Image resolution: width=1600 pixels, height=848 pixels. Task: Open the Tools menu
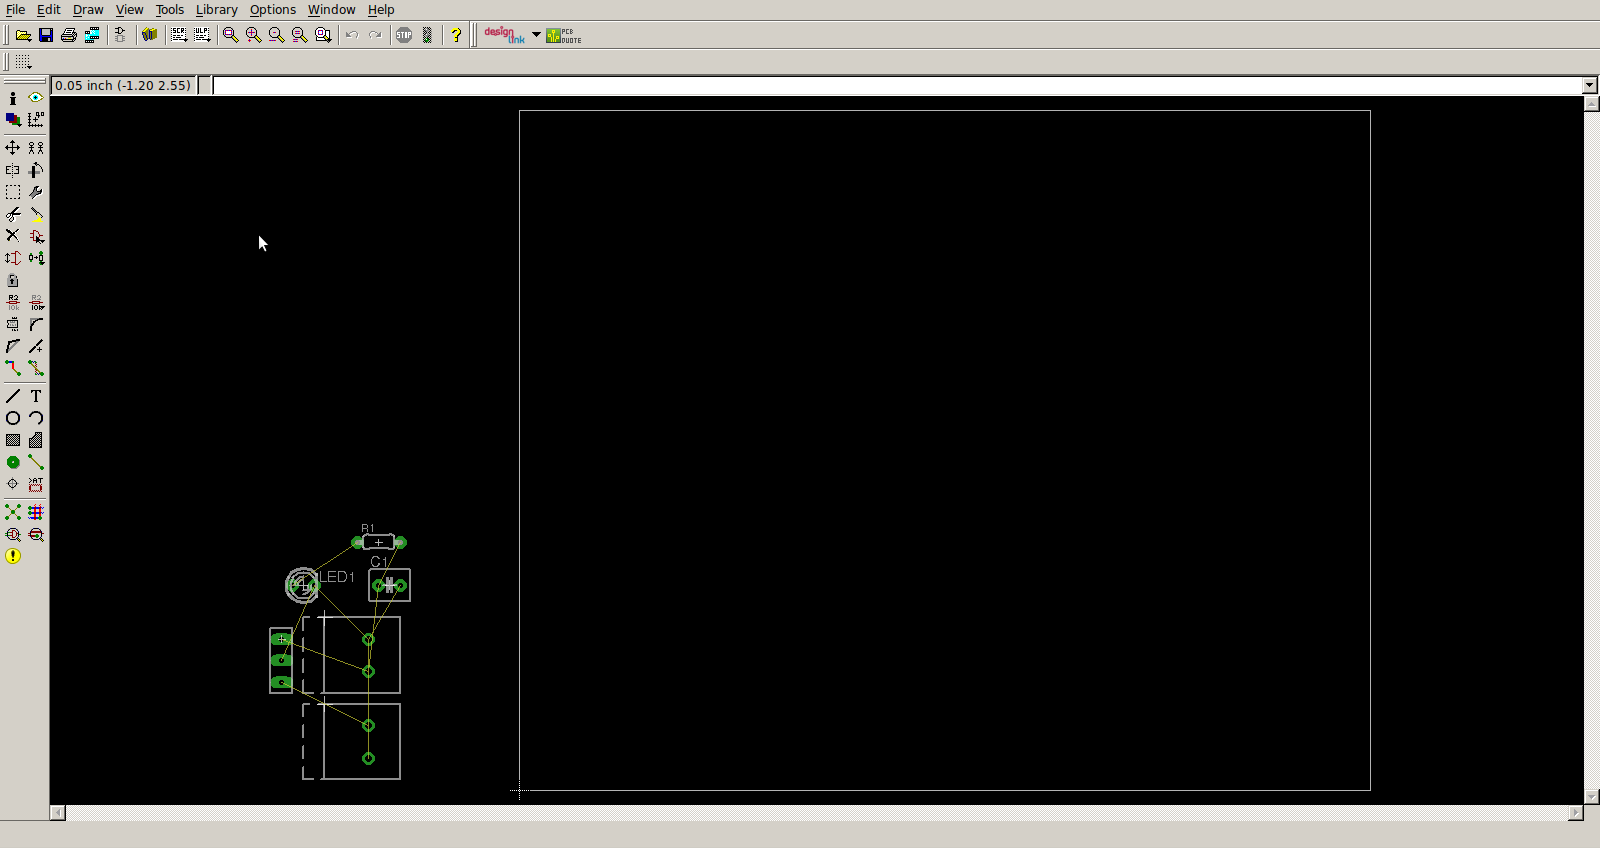click(169, 10)
